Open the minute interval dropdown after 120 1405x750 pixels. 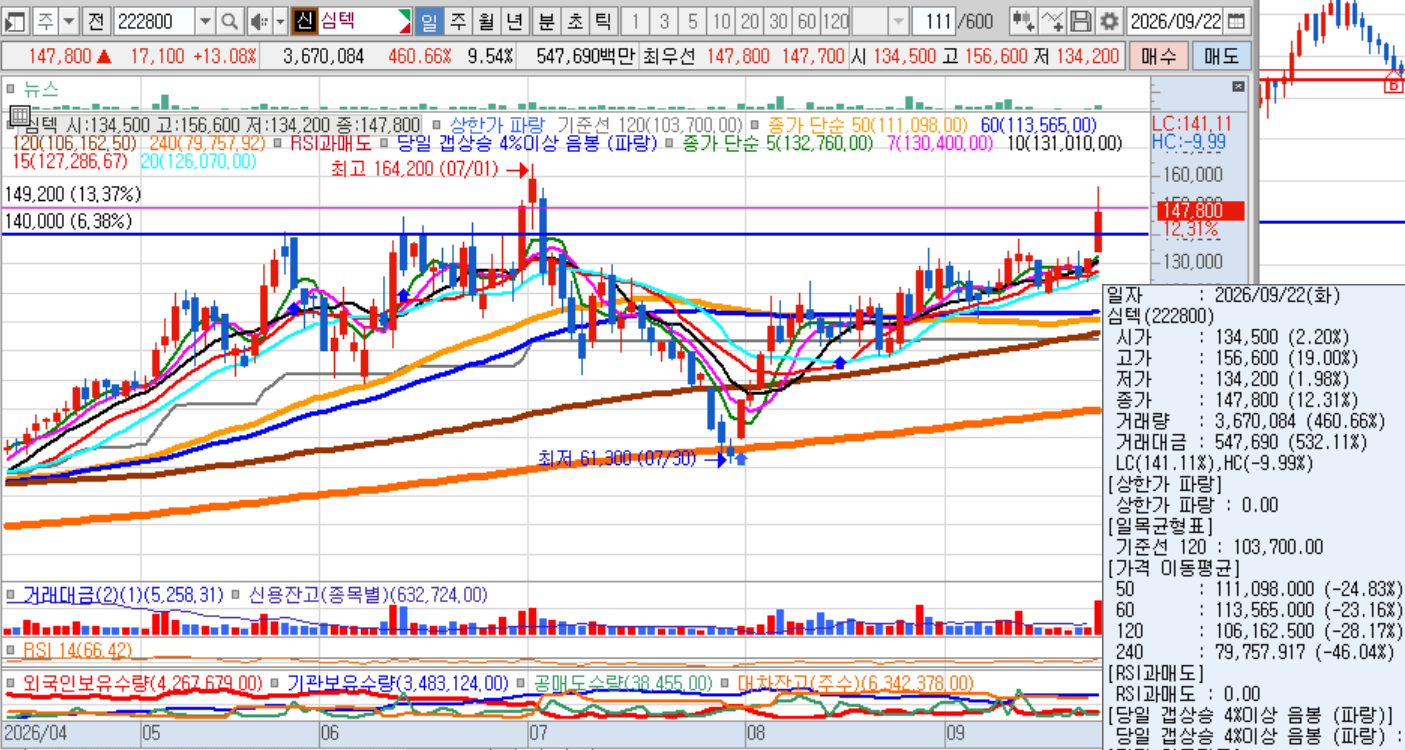pyautogui.click(x=898, y=20)
